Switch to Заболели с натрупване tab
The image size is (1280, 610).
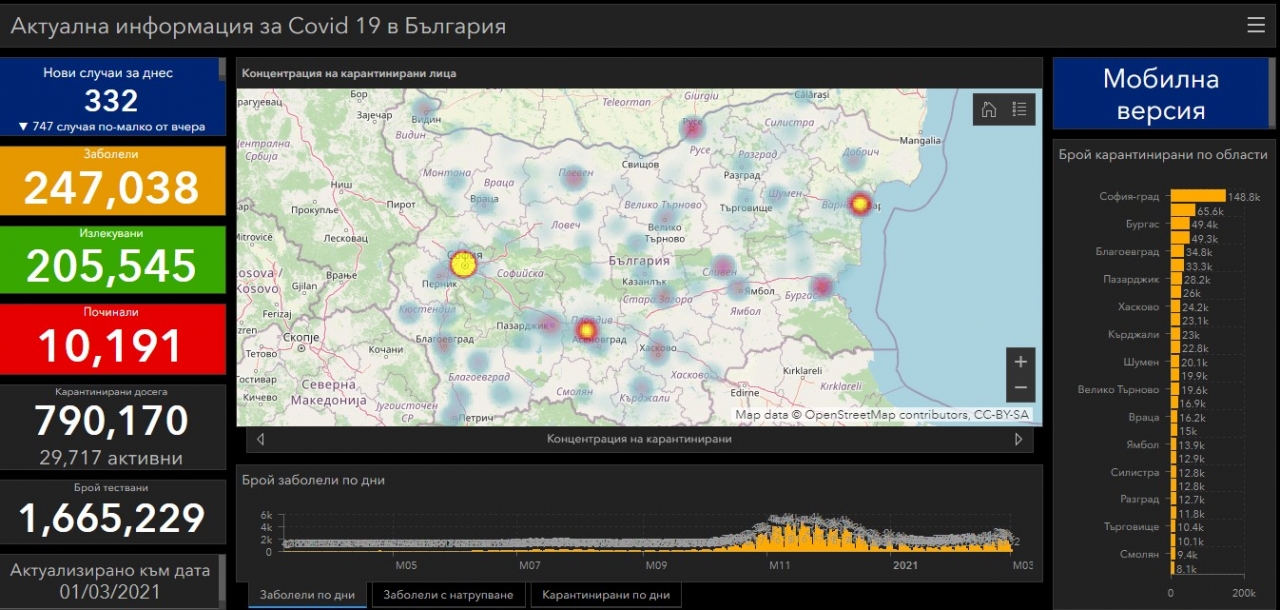pyautogui.click(x=448, y=595)
